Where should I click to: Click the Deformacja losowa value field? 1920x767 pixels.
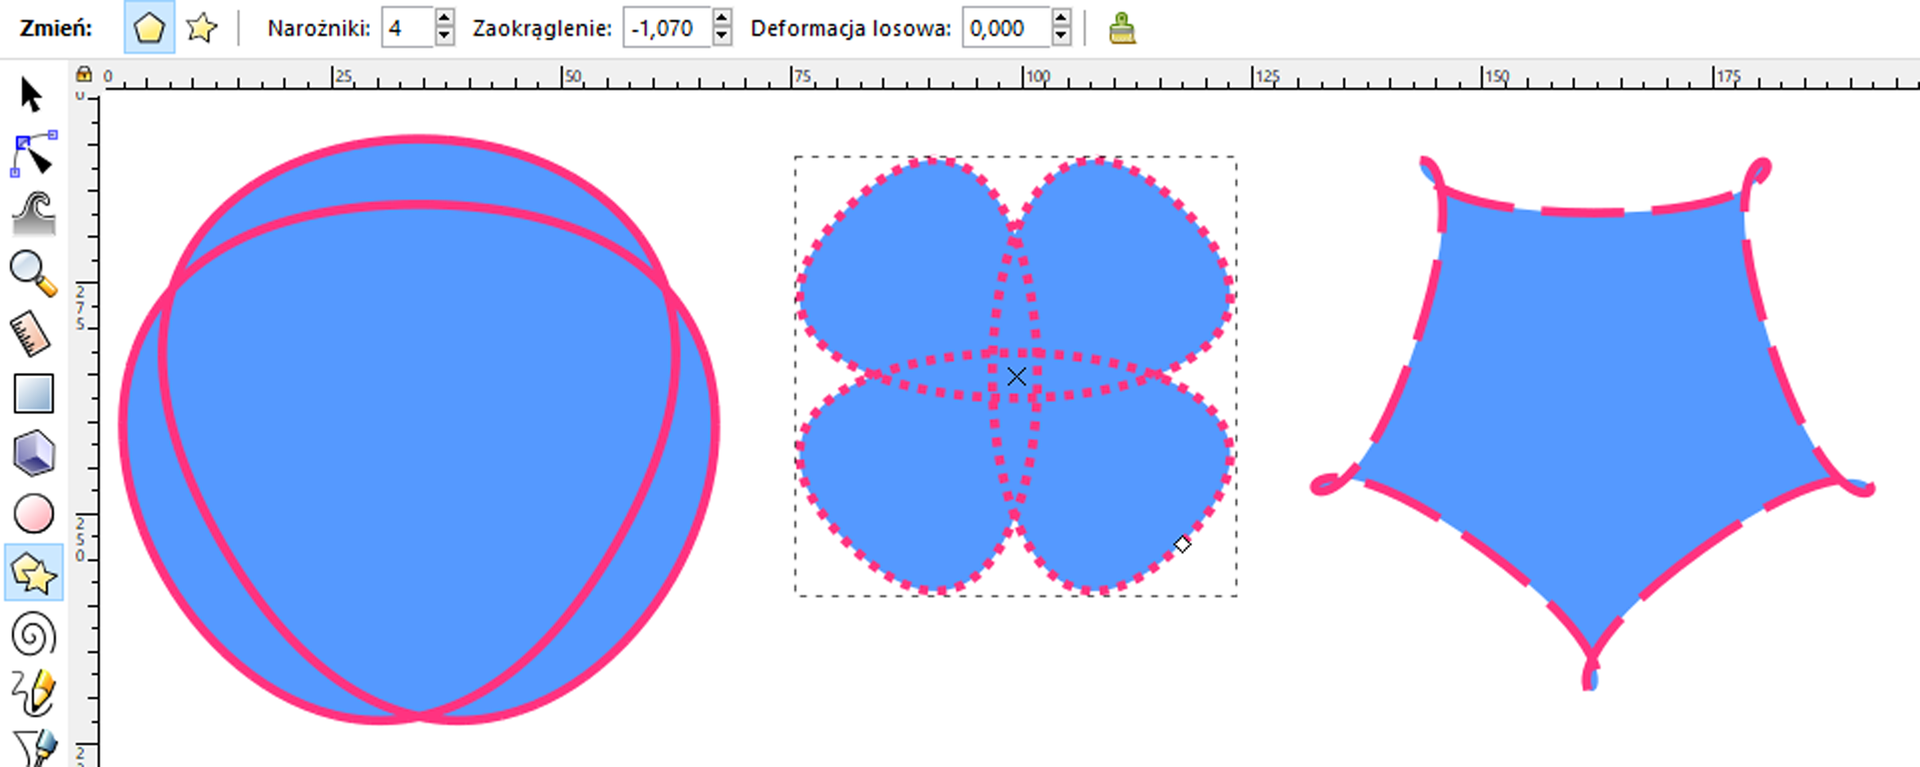coord(1007,28)
